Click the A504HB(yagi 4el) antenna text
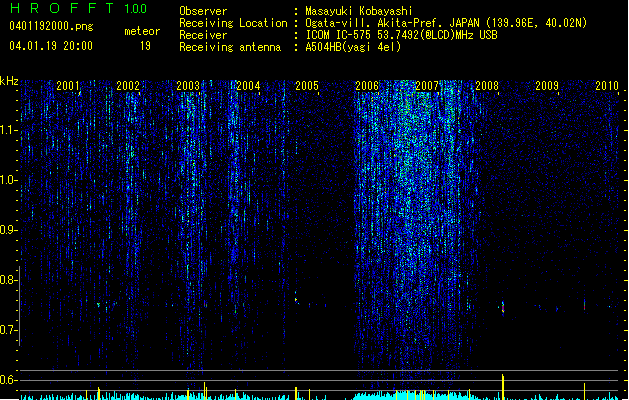629x400 pixels. 353,47
